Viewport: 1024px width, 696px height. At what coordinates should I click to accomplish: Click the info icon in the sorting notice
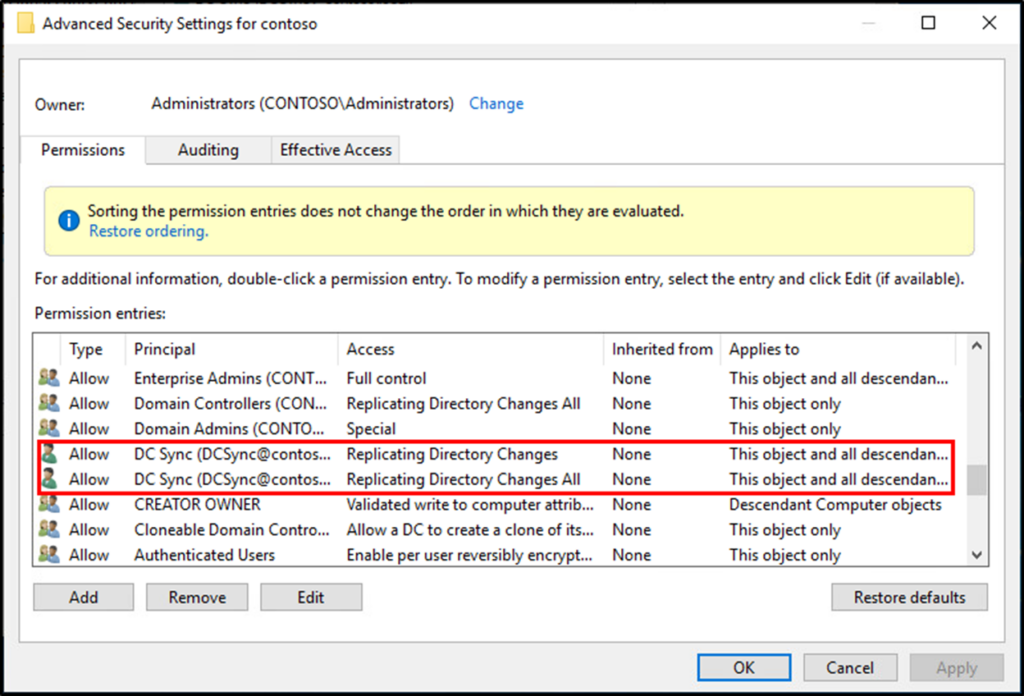[68, 220]
